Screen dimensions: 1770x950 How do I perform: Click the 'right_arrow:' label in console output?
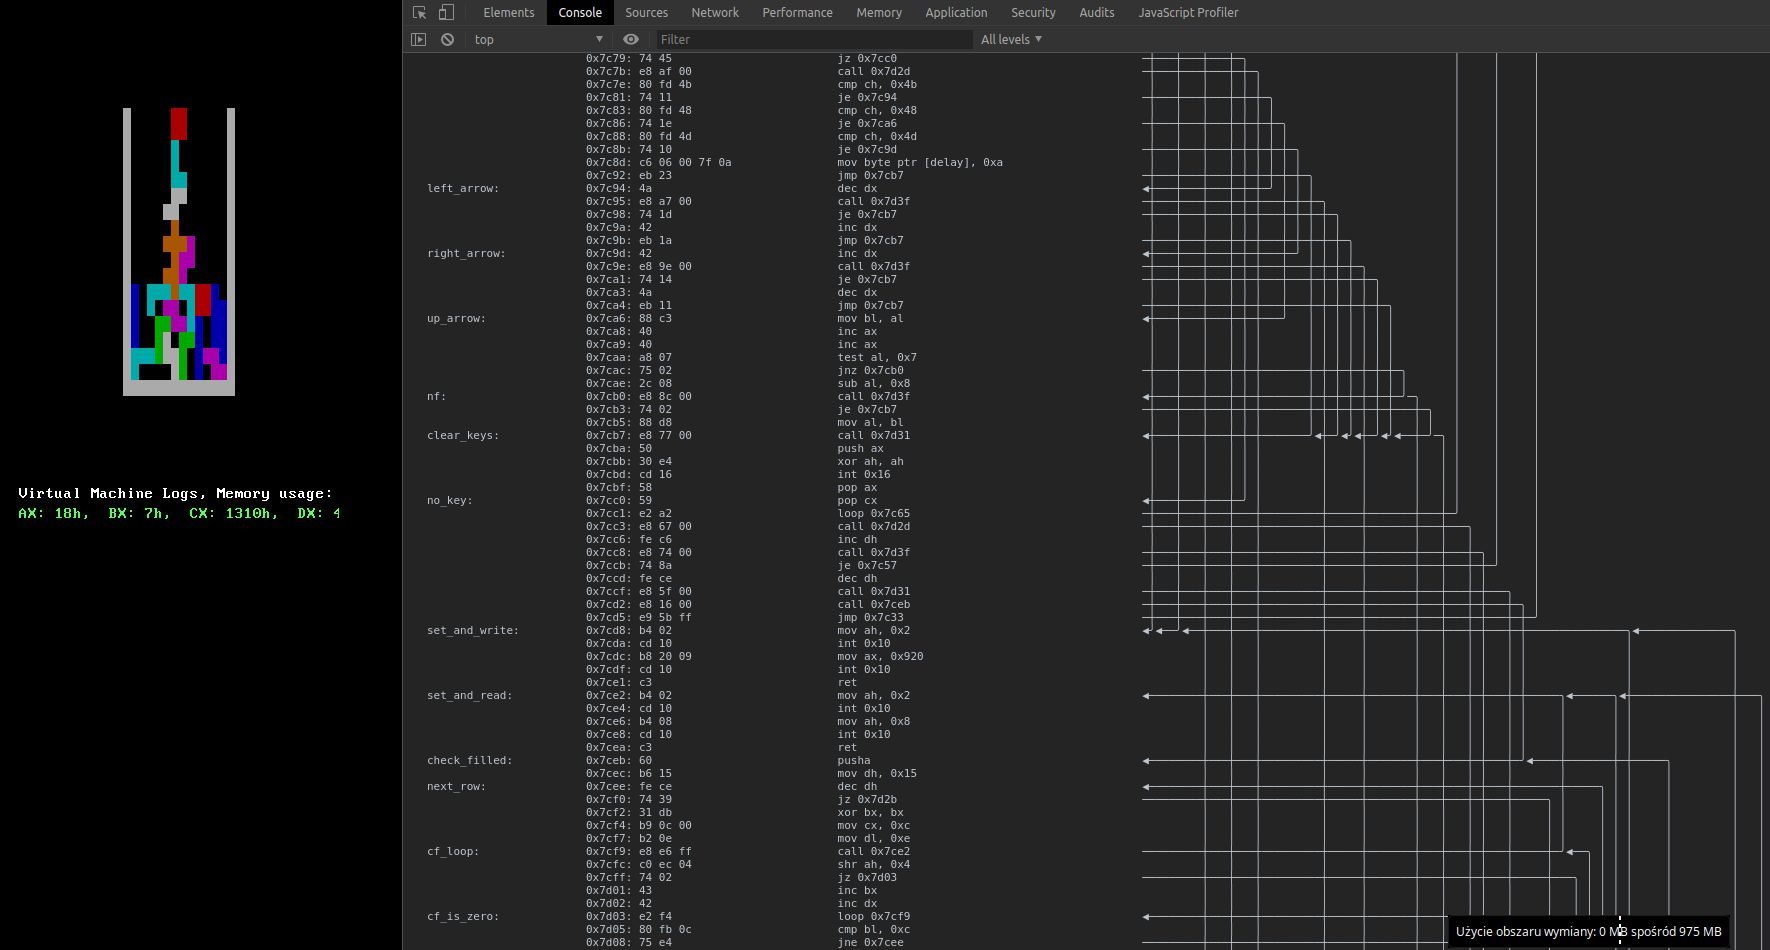pos(466,254)
